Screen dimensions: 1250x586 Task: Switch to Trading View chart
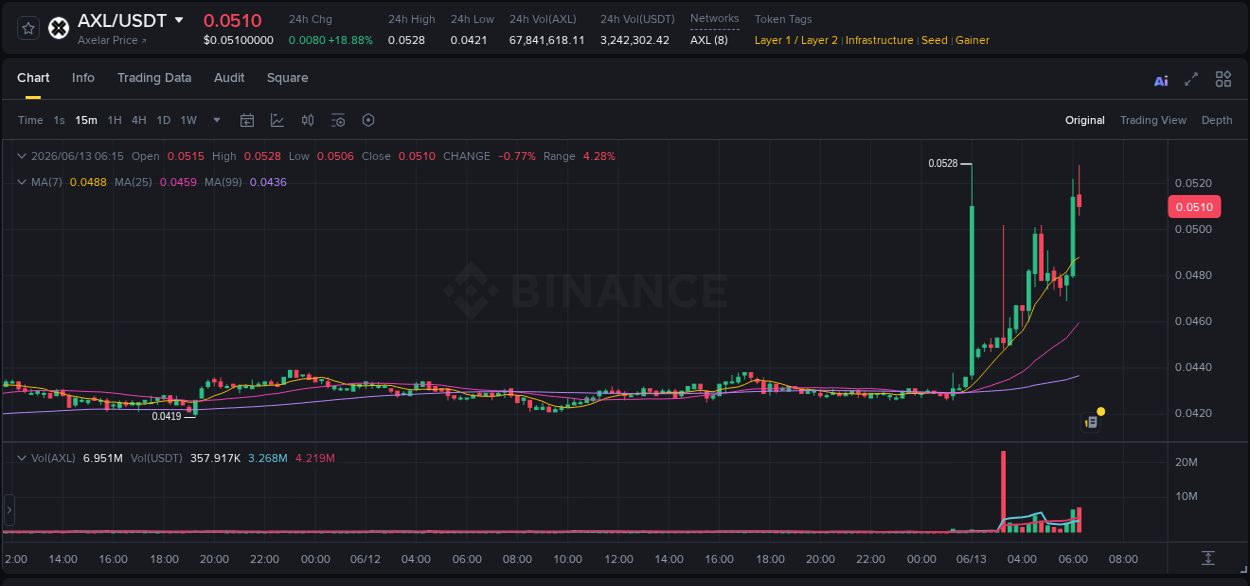pos(1153,120)
